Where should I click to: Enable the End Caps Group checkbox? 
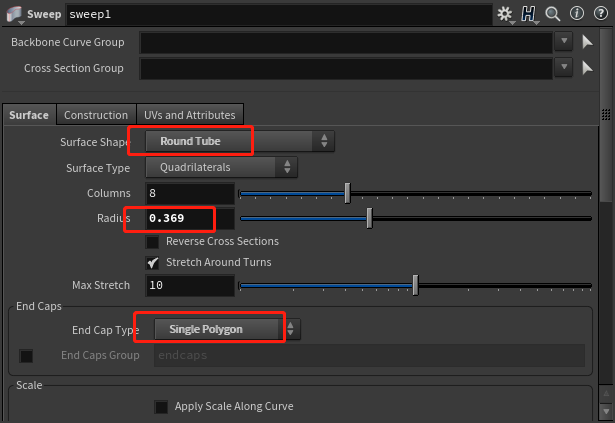pos(26,356)
